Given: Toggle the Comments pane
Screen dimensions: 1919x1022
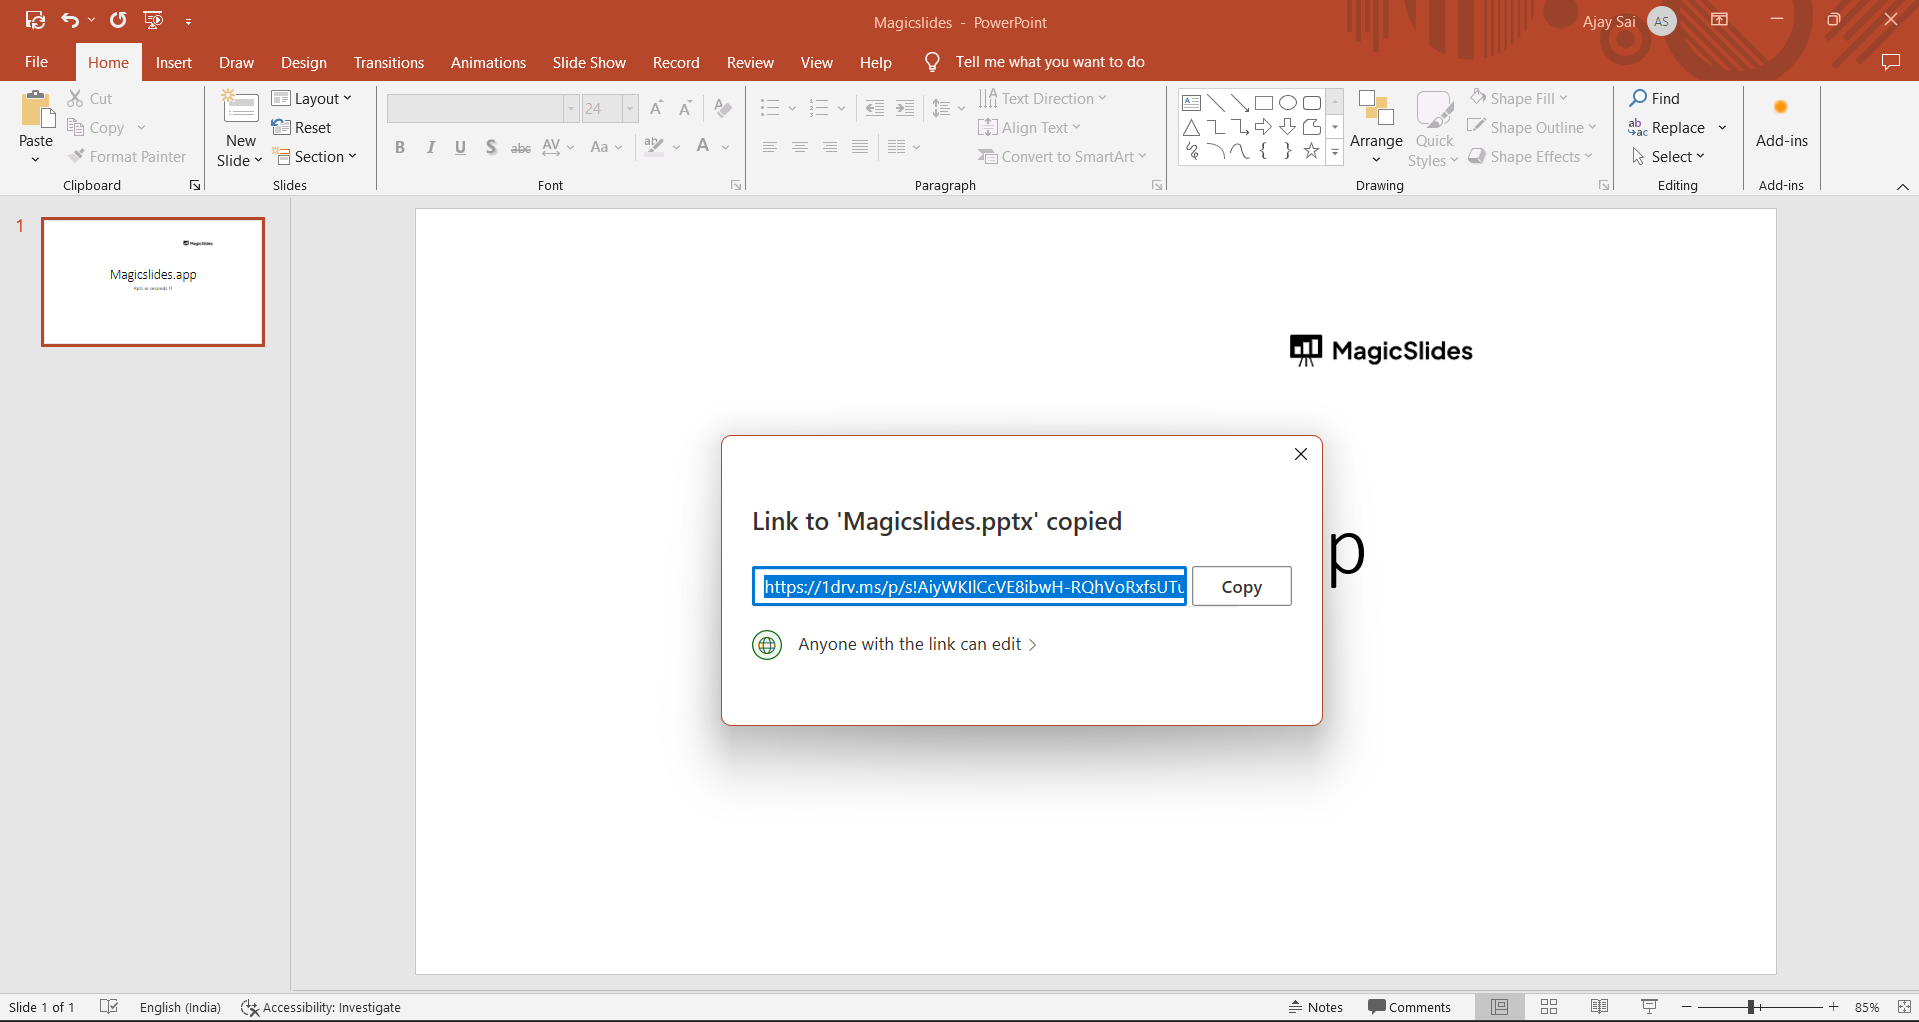Looking at the screenshot, I should 1409,1007.
